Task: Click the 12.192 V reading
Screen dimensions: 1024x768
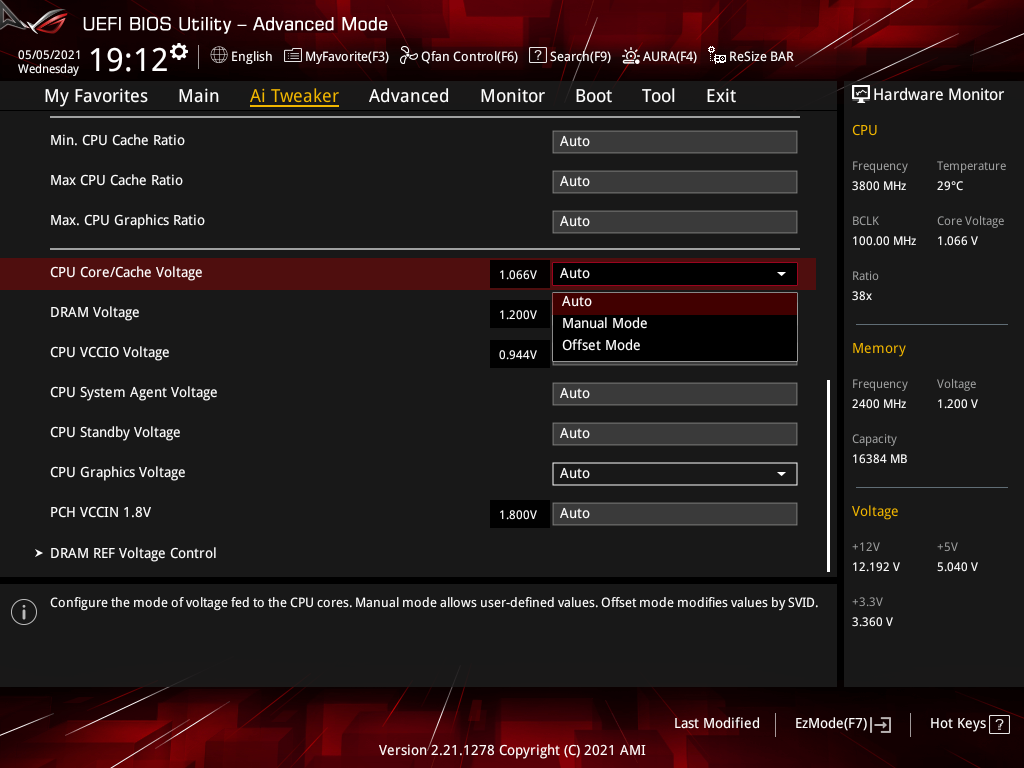Action: tap(875, 567)
